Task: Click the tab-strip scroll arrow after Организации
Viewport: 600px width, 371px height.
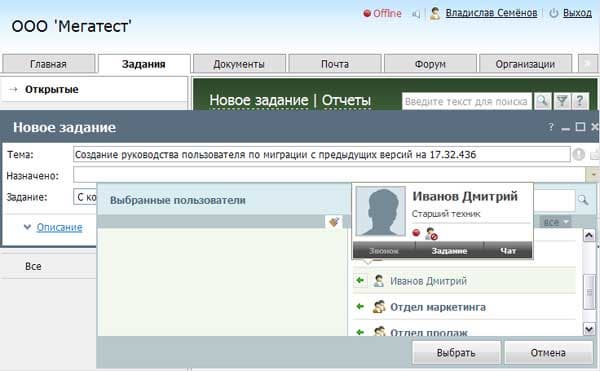Action: (587, 64)
